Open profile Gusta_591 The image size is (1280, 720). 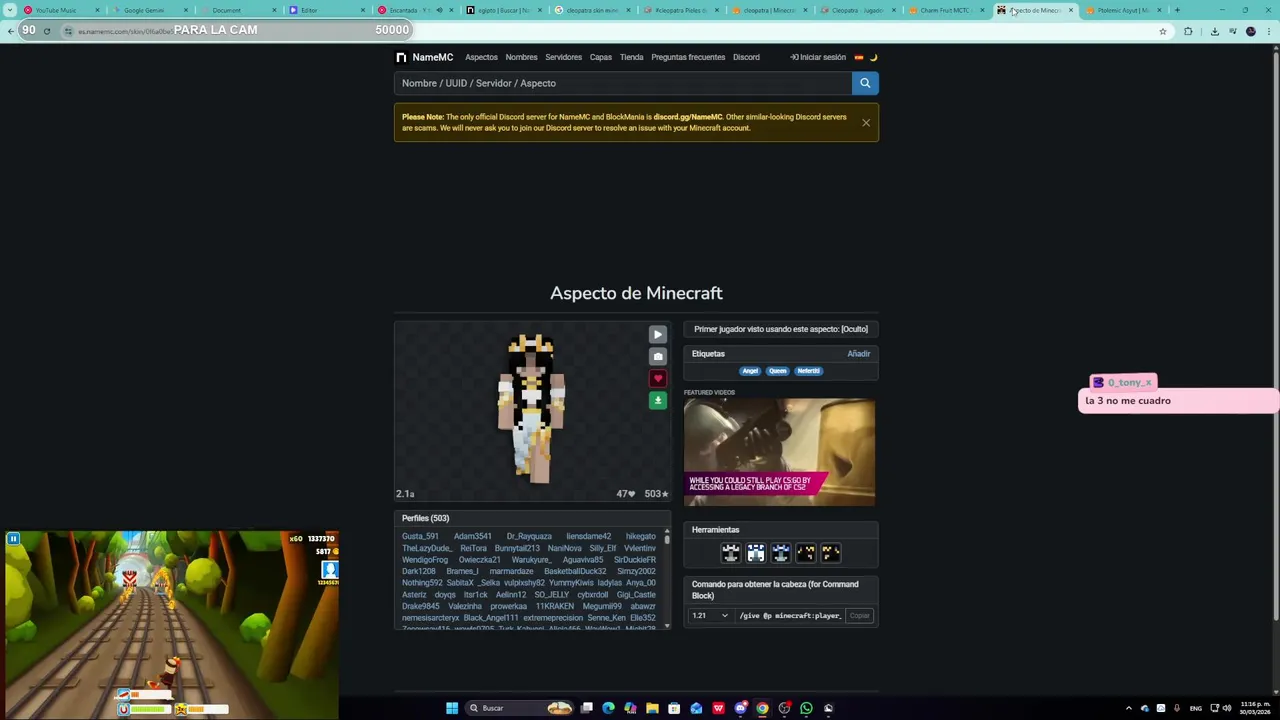coord(420,537)
